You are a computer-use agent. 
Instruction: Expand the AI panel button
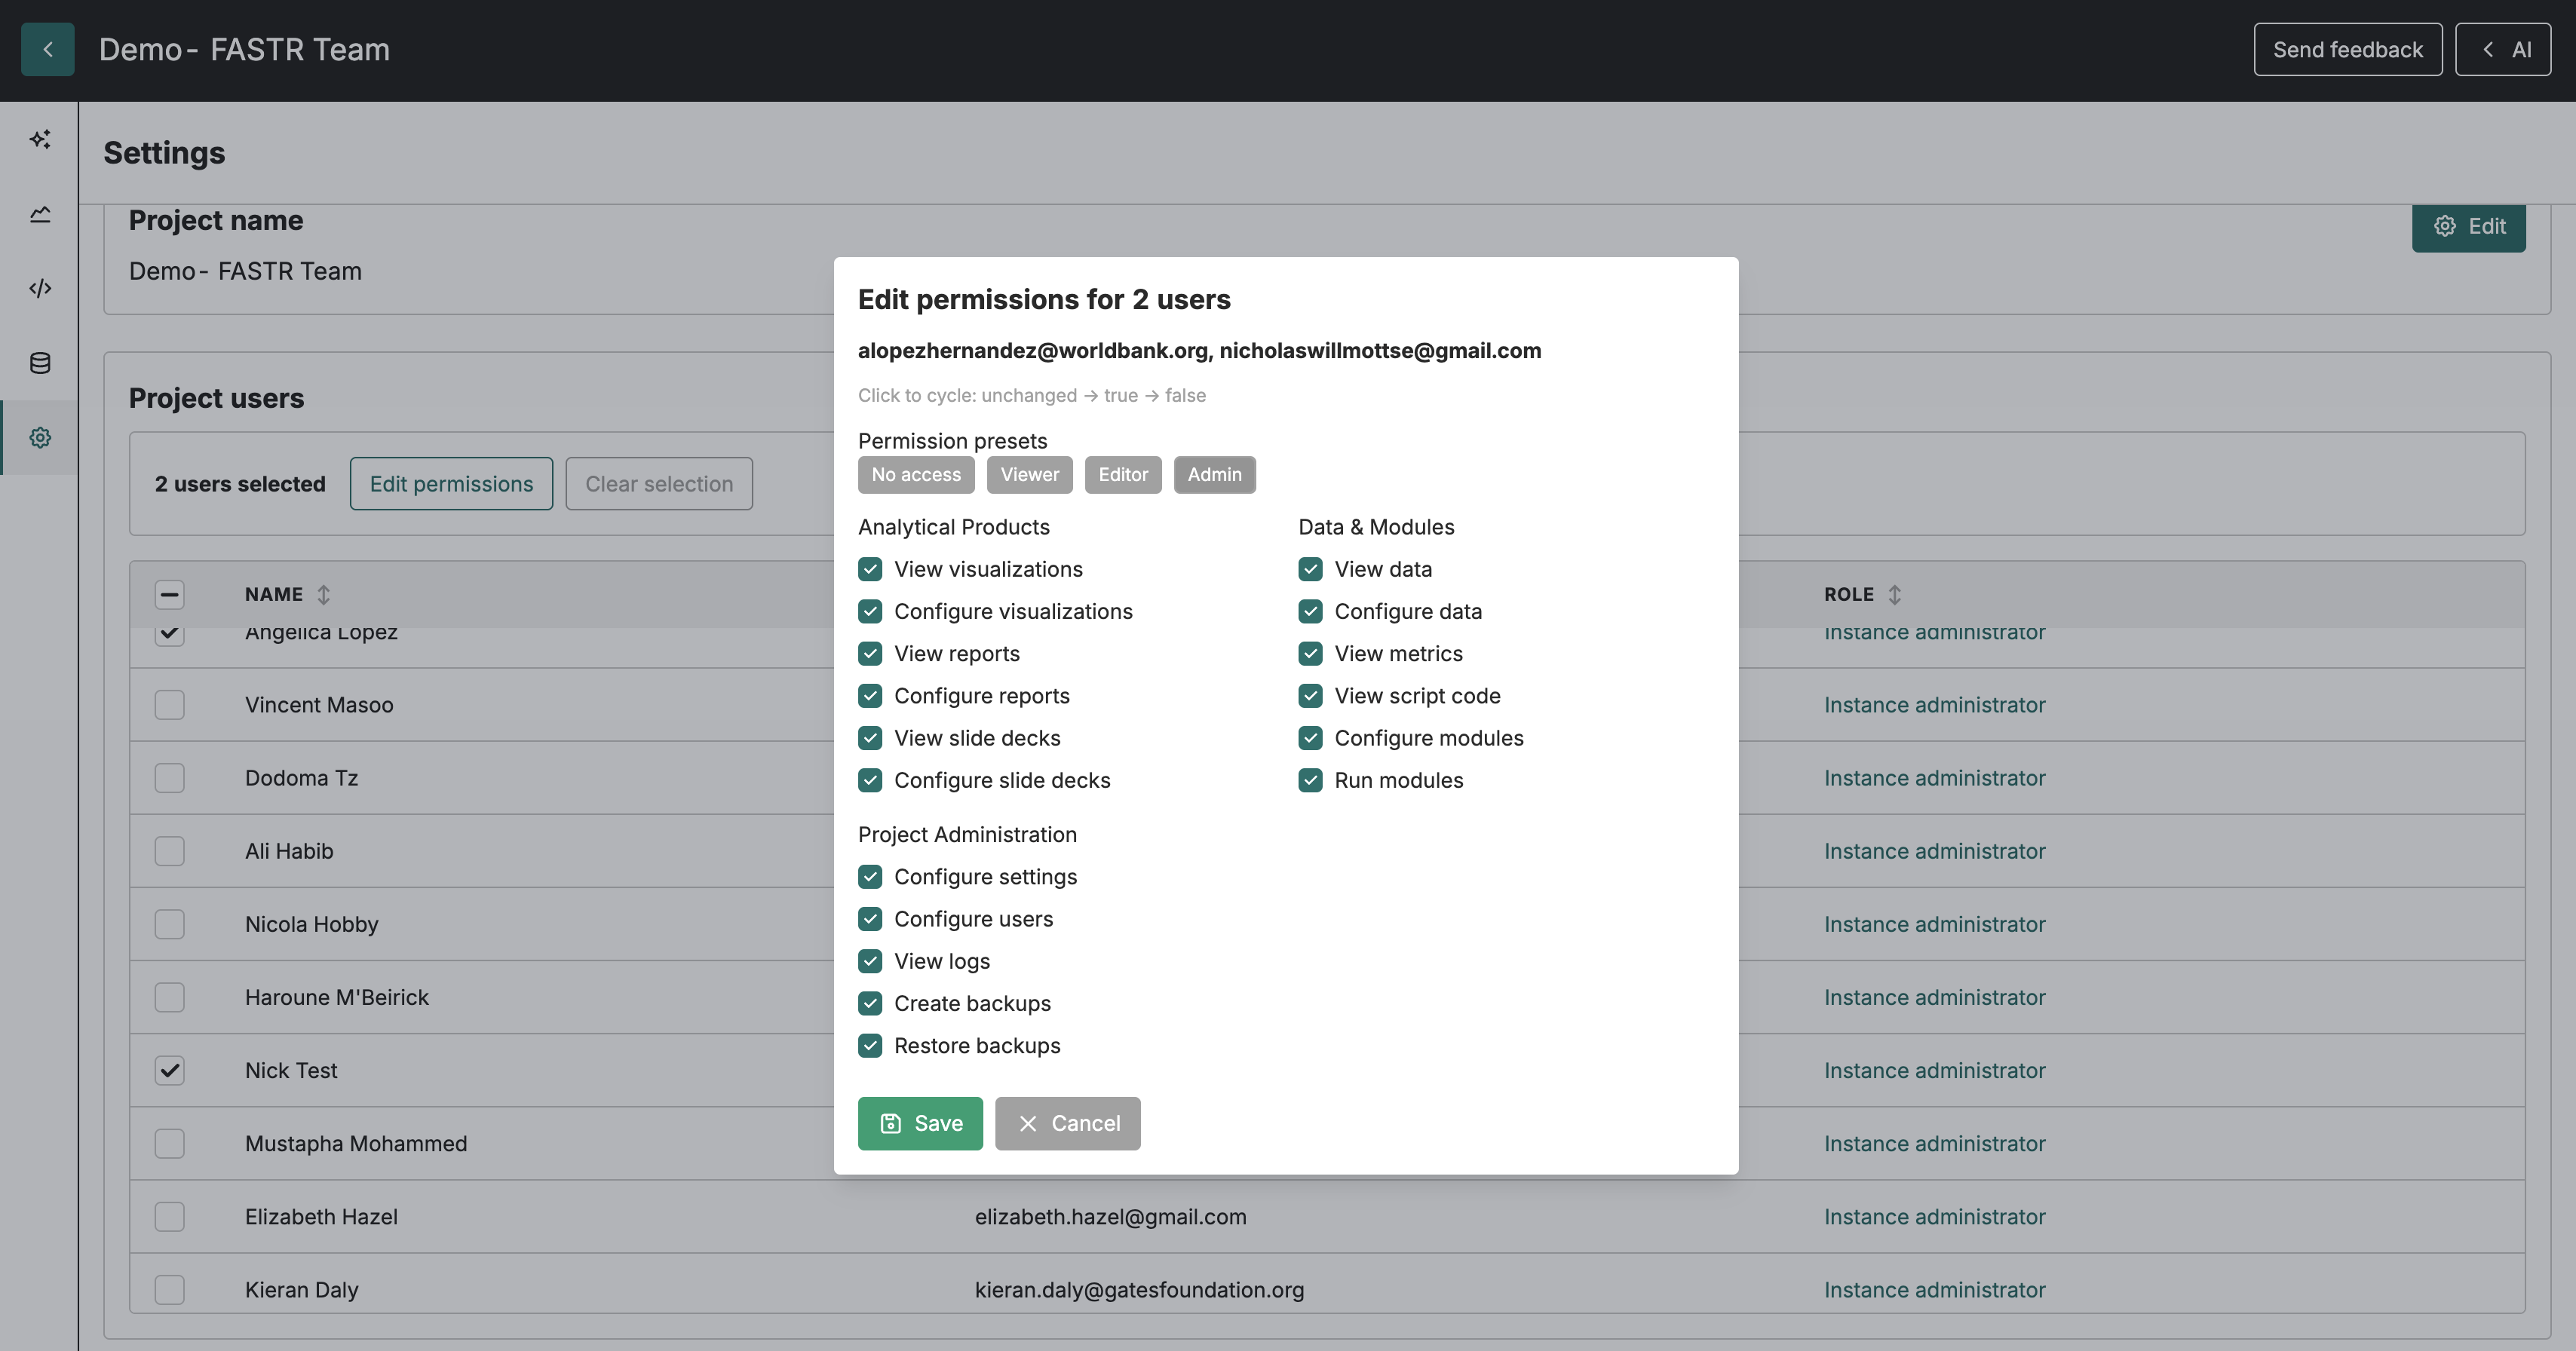[x=2502, y=49]
